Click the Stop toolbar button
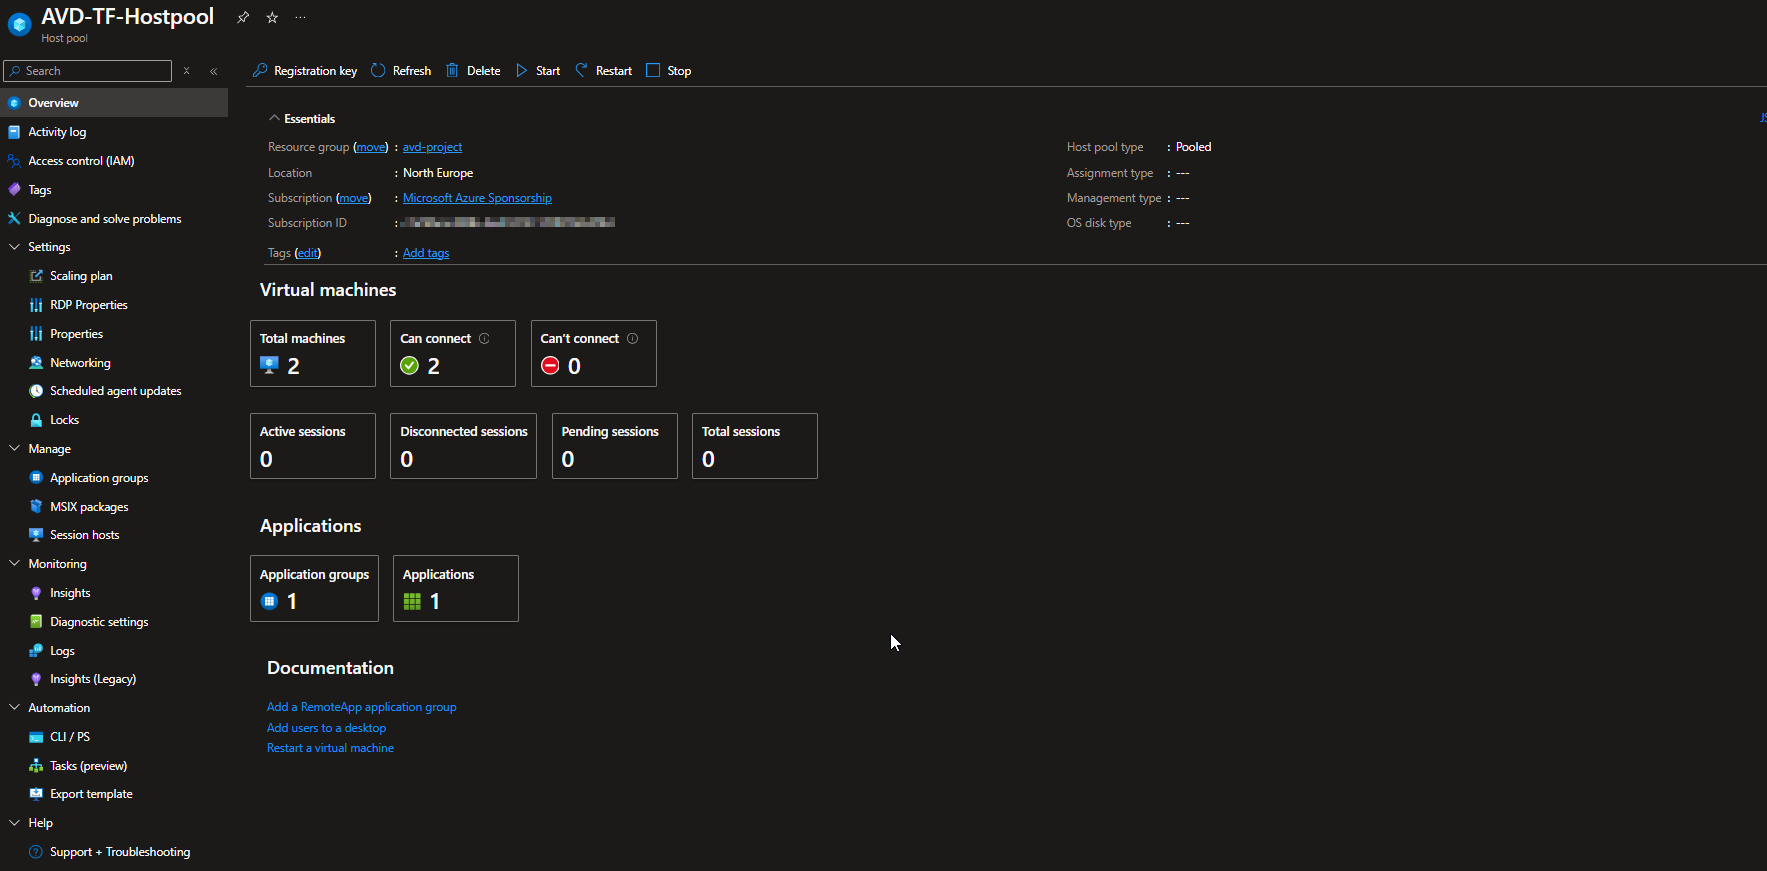 [x=669, y=71]
